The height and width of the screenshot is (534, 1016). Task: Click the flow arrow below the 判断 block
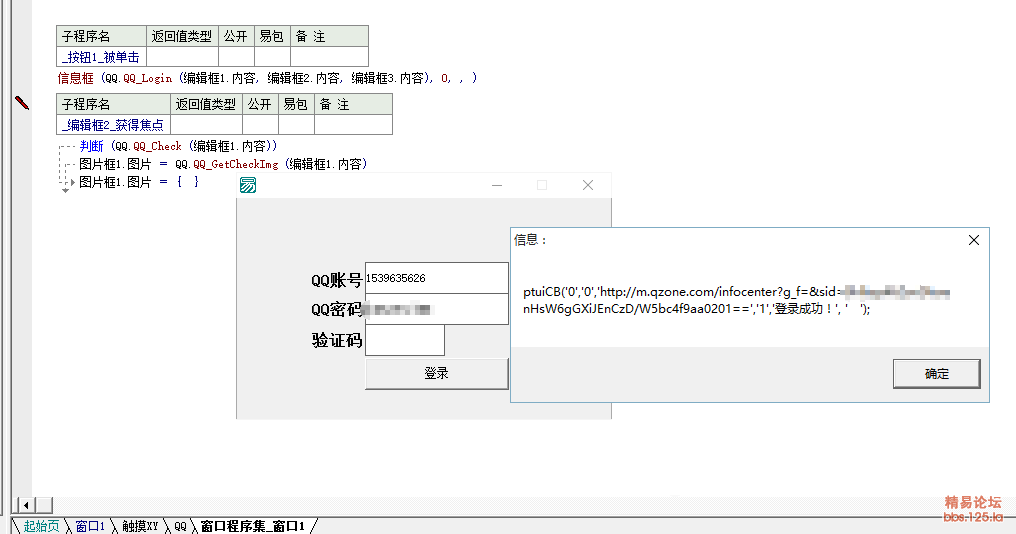(x=65, y=190)
